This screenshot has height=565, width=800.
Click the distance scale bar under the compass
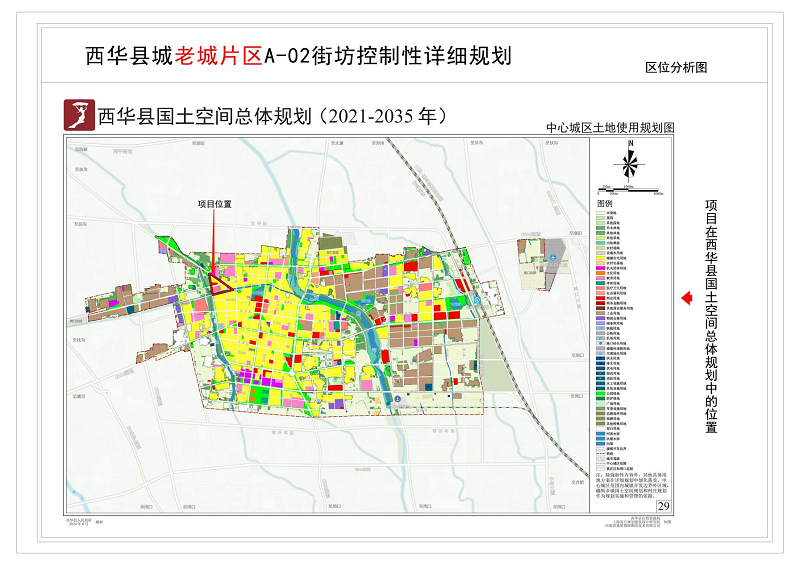click(x=629, y=189)
